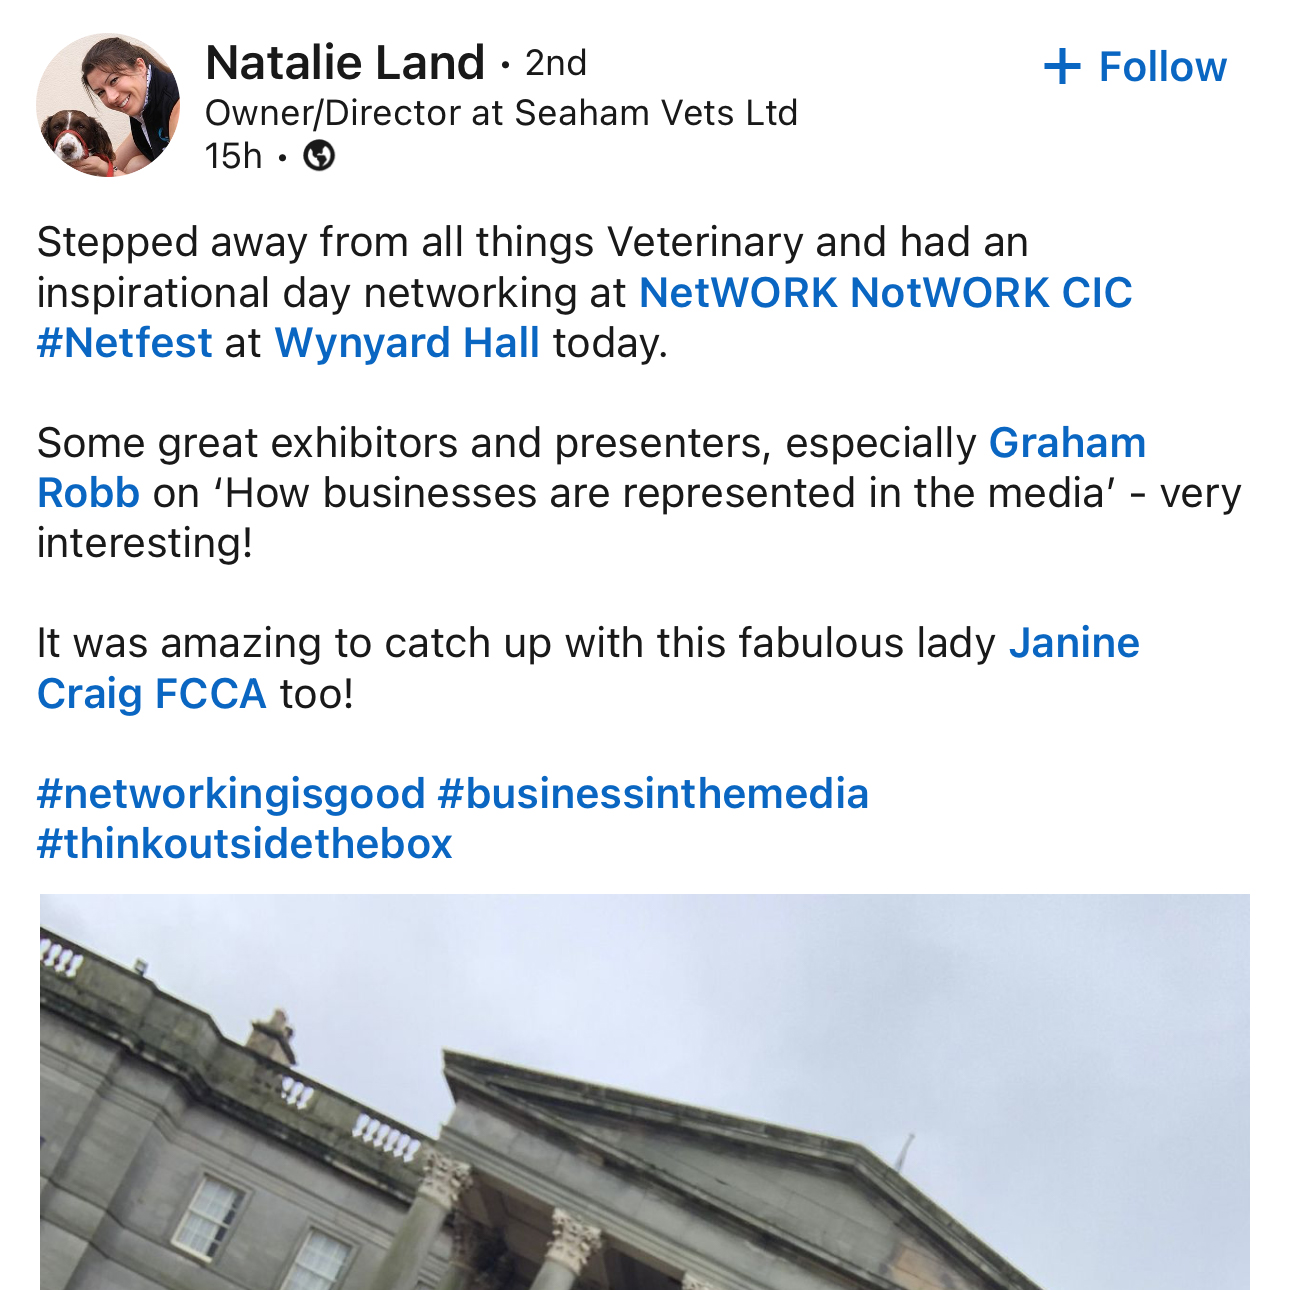Select the #thinkoutsidethebox hashtag
The image size is (1290, 1290).
(245, 844)
